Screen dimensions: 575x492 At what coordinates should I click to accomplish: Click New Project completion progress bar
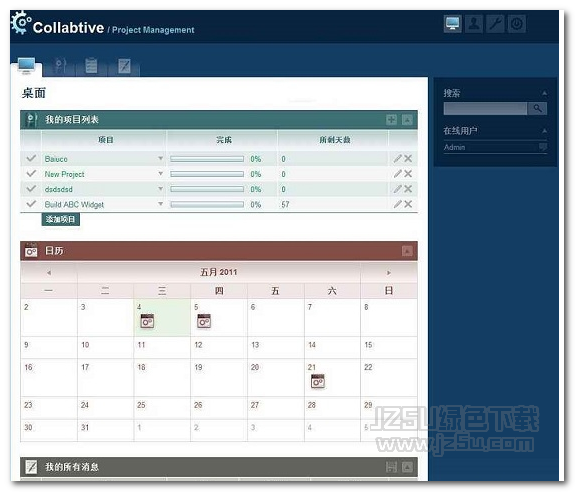click(x=207, y=174)
